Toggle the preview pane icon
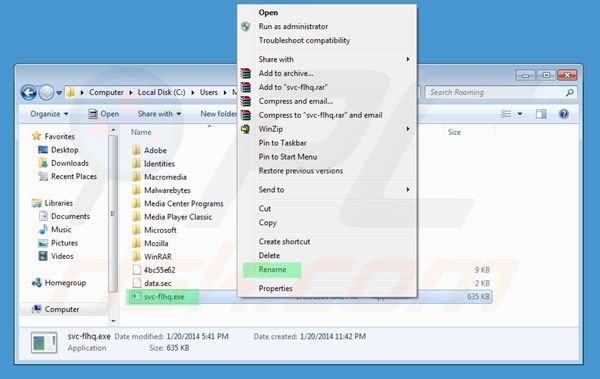 pos(541,114)
